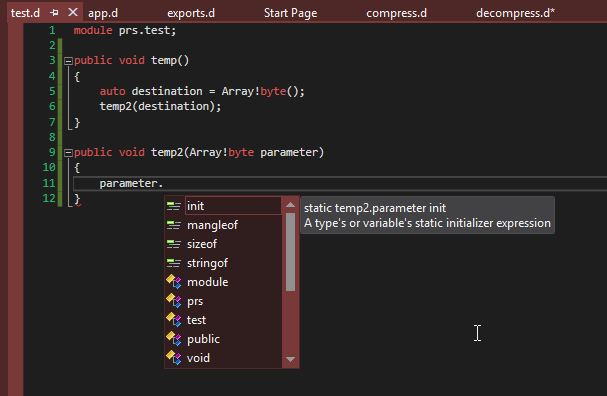The height and width of the screenshot is (396, 607).
Task: Click the keyword icon beside void
Action: coord(174,358)
